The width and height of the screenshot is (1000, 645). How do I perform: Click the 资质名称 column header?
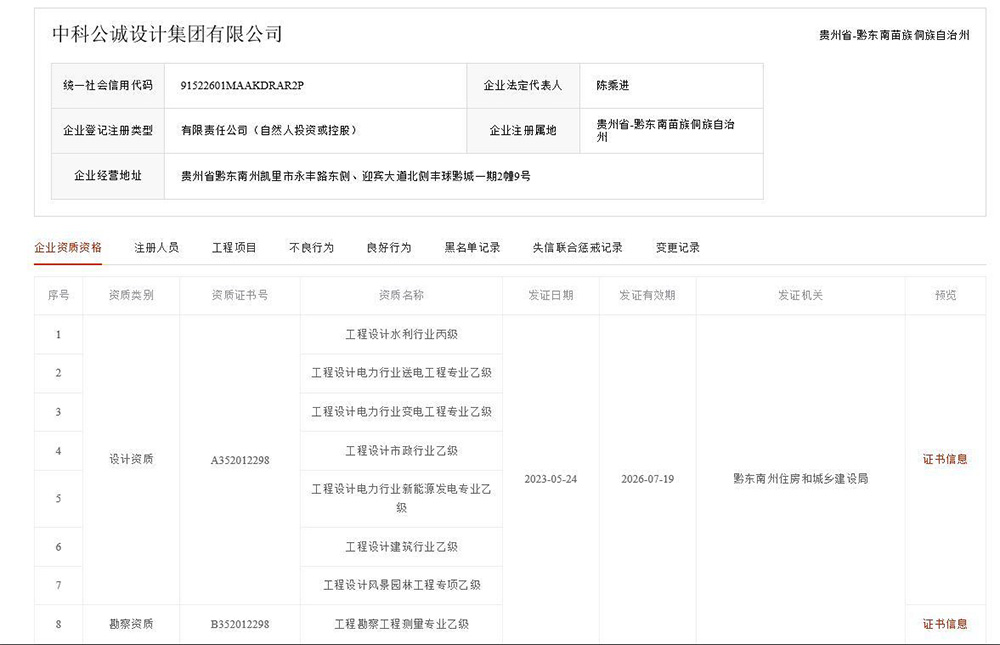coord(401,295)
